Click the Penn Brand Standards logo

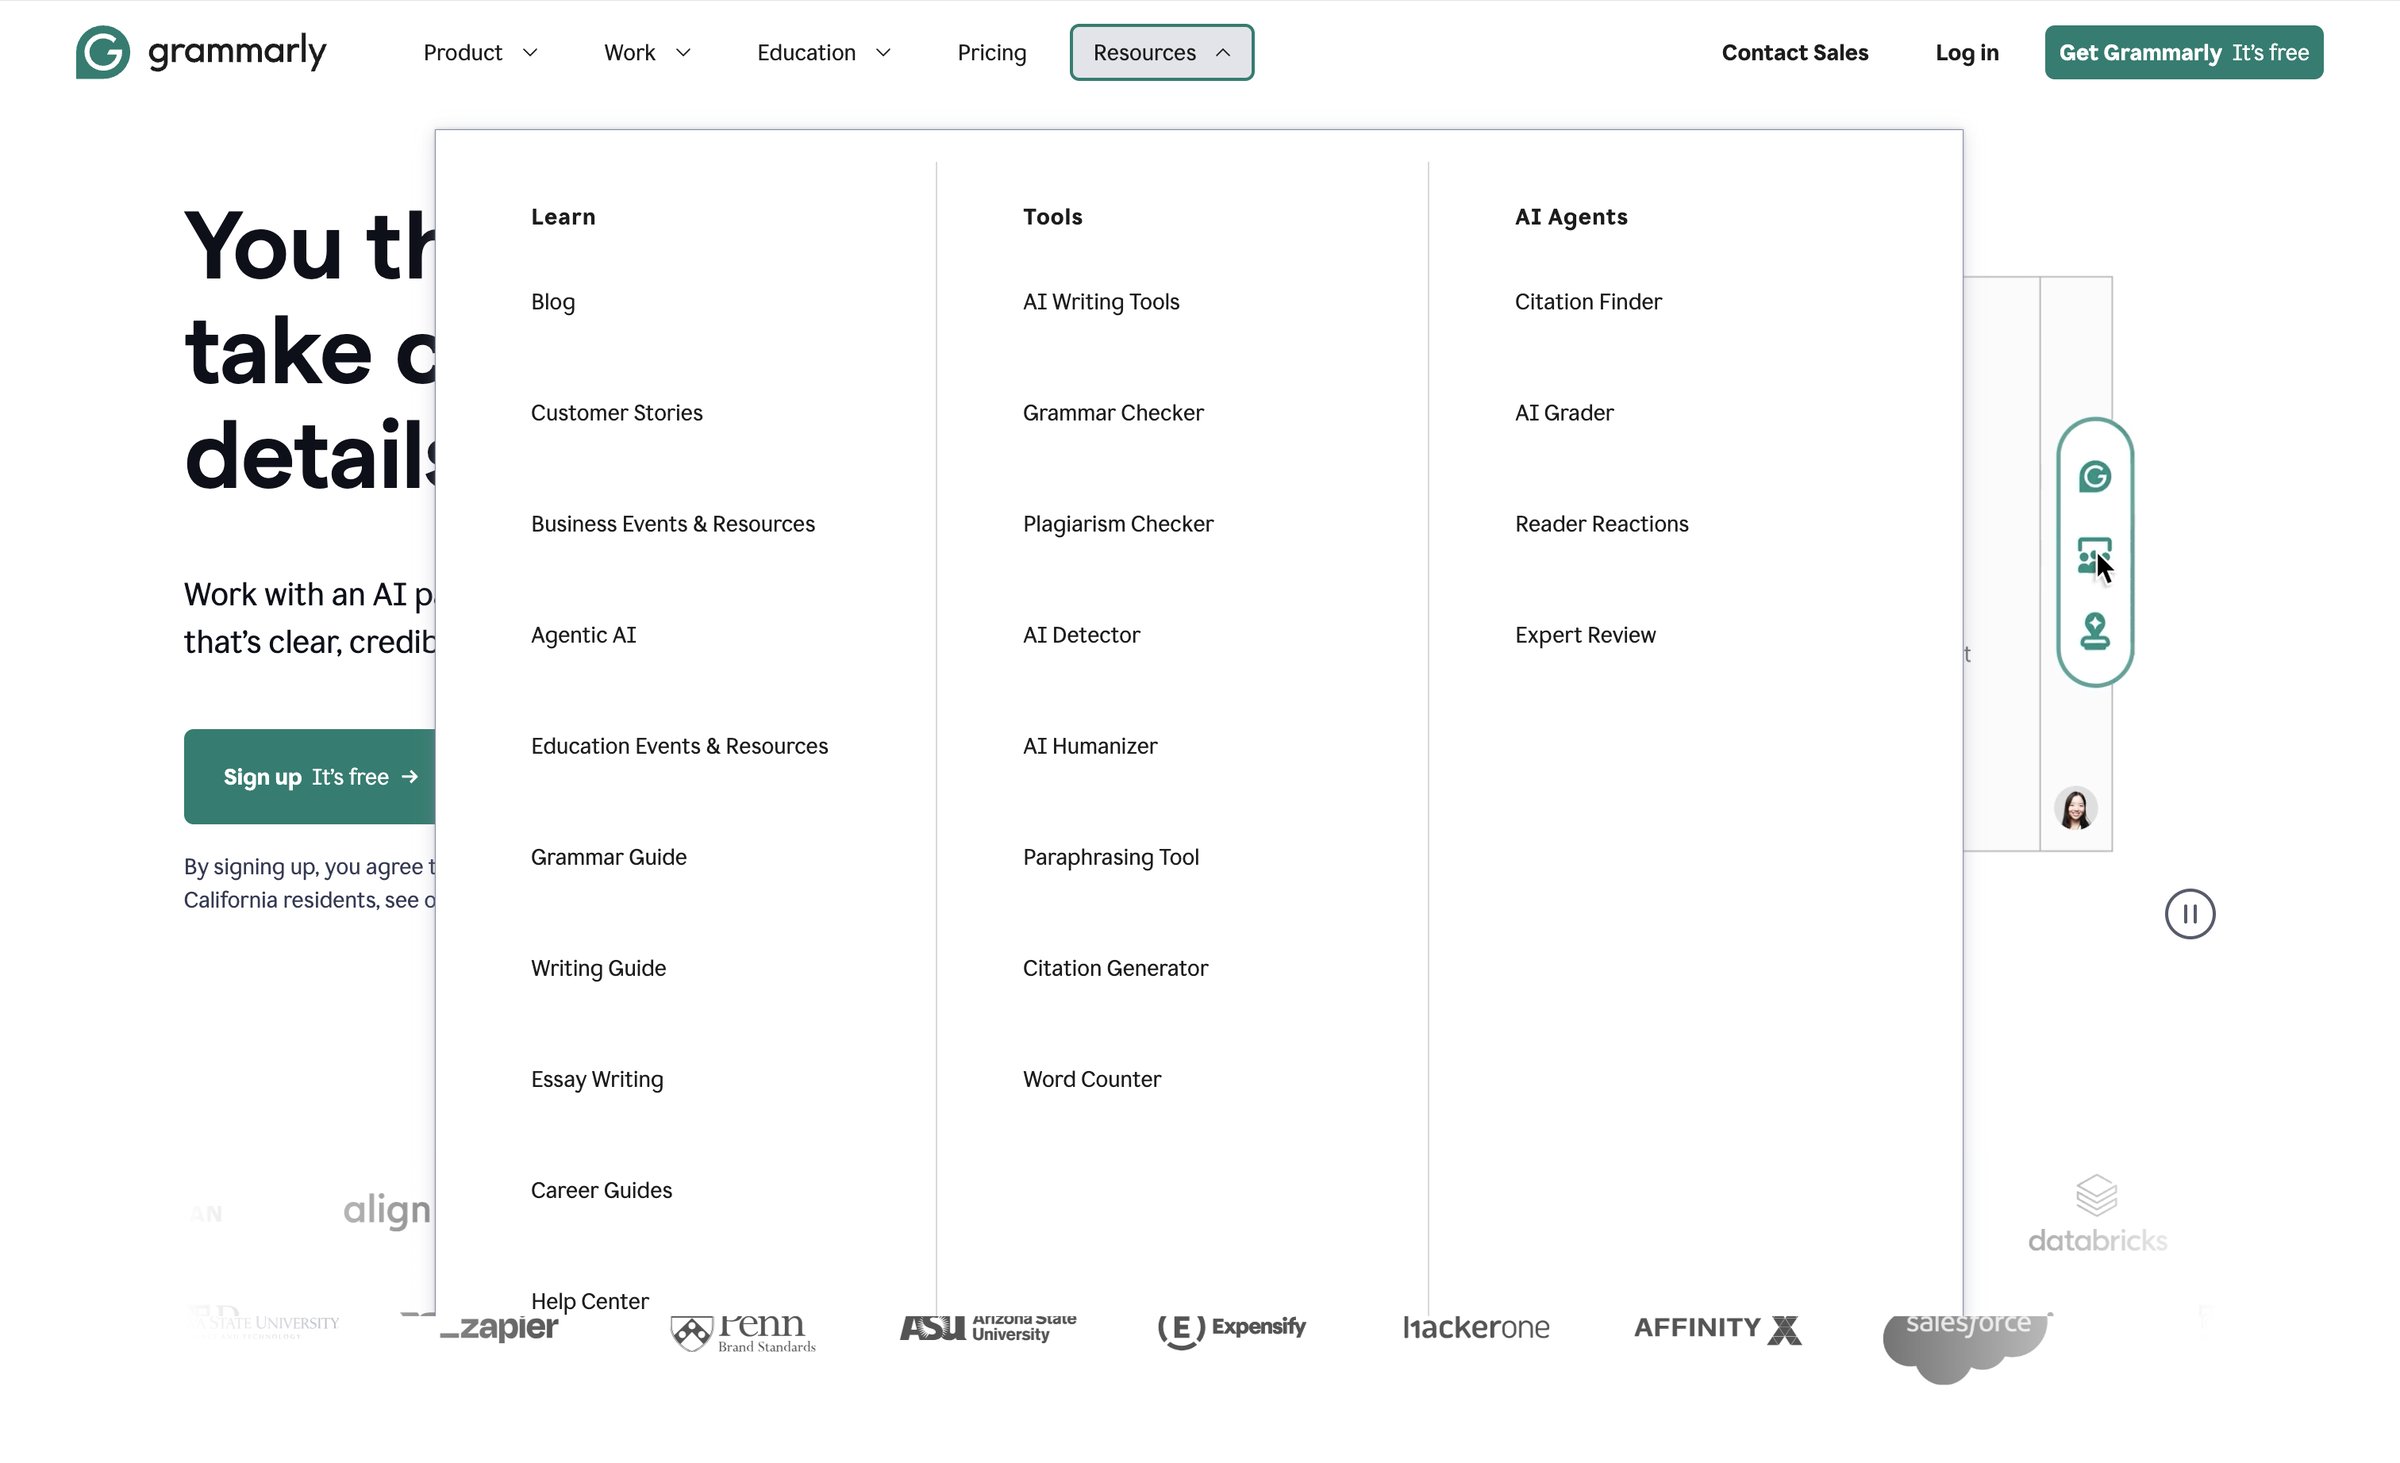(x=743, y=1333)
